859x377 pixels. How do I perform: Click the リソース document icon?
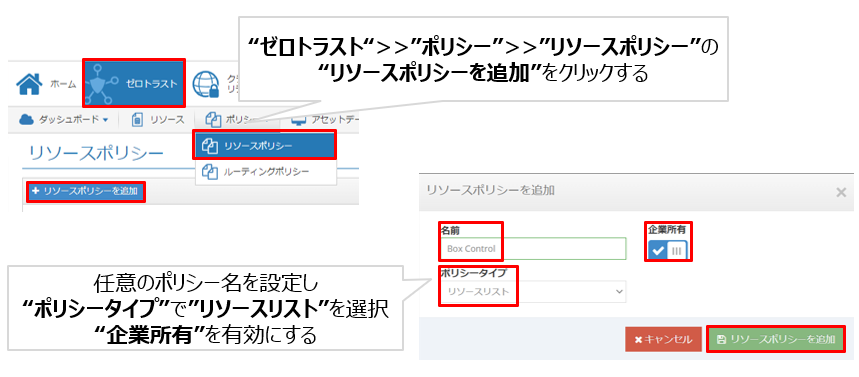click(138, 120)
